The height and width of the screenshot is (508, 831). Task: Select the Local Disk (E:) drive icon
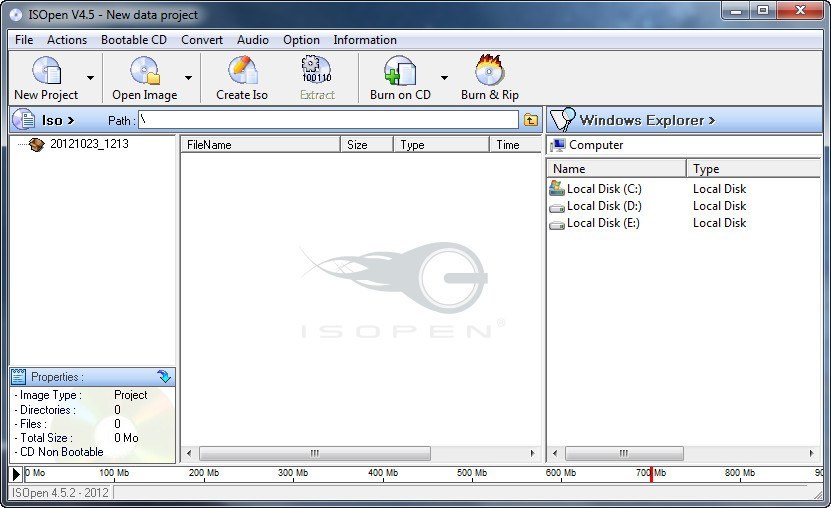click(x=557, y=224)
